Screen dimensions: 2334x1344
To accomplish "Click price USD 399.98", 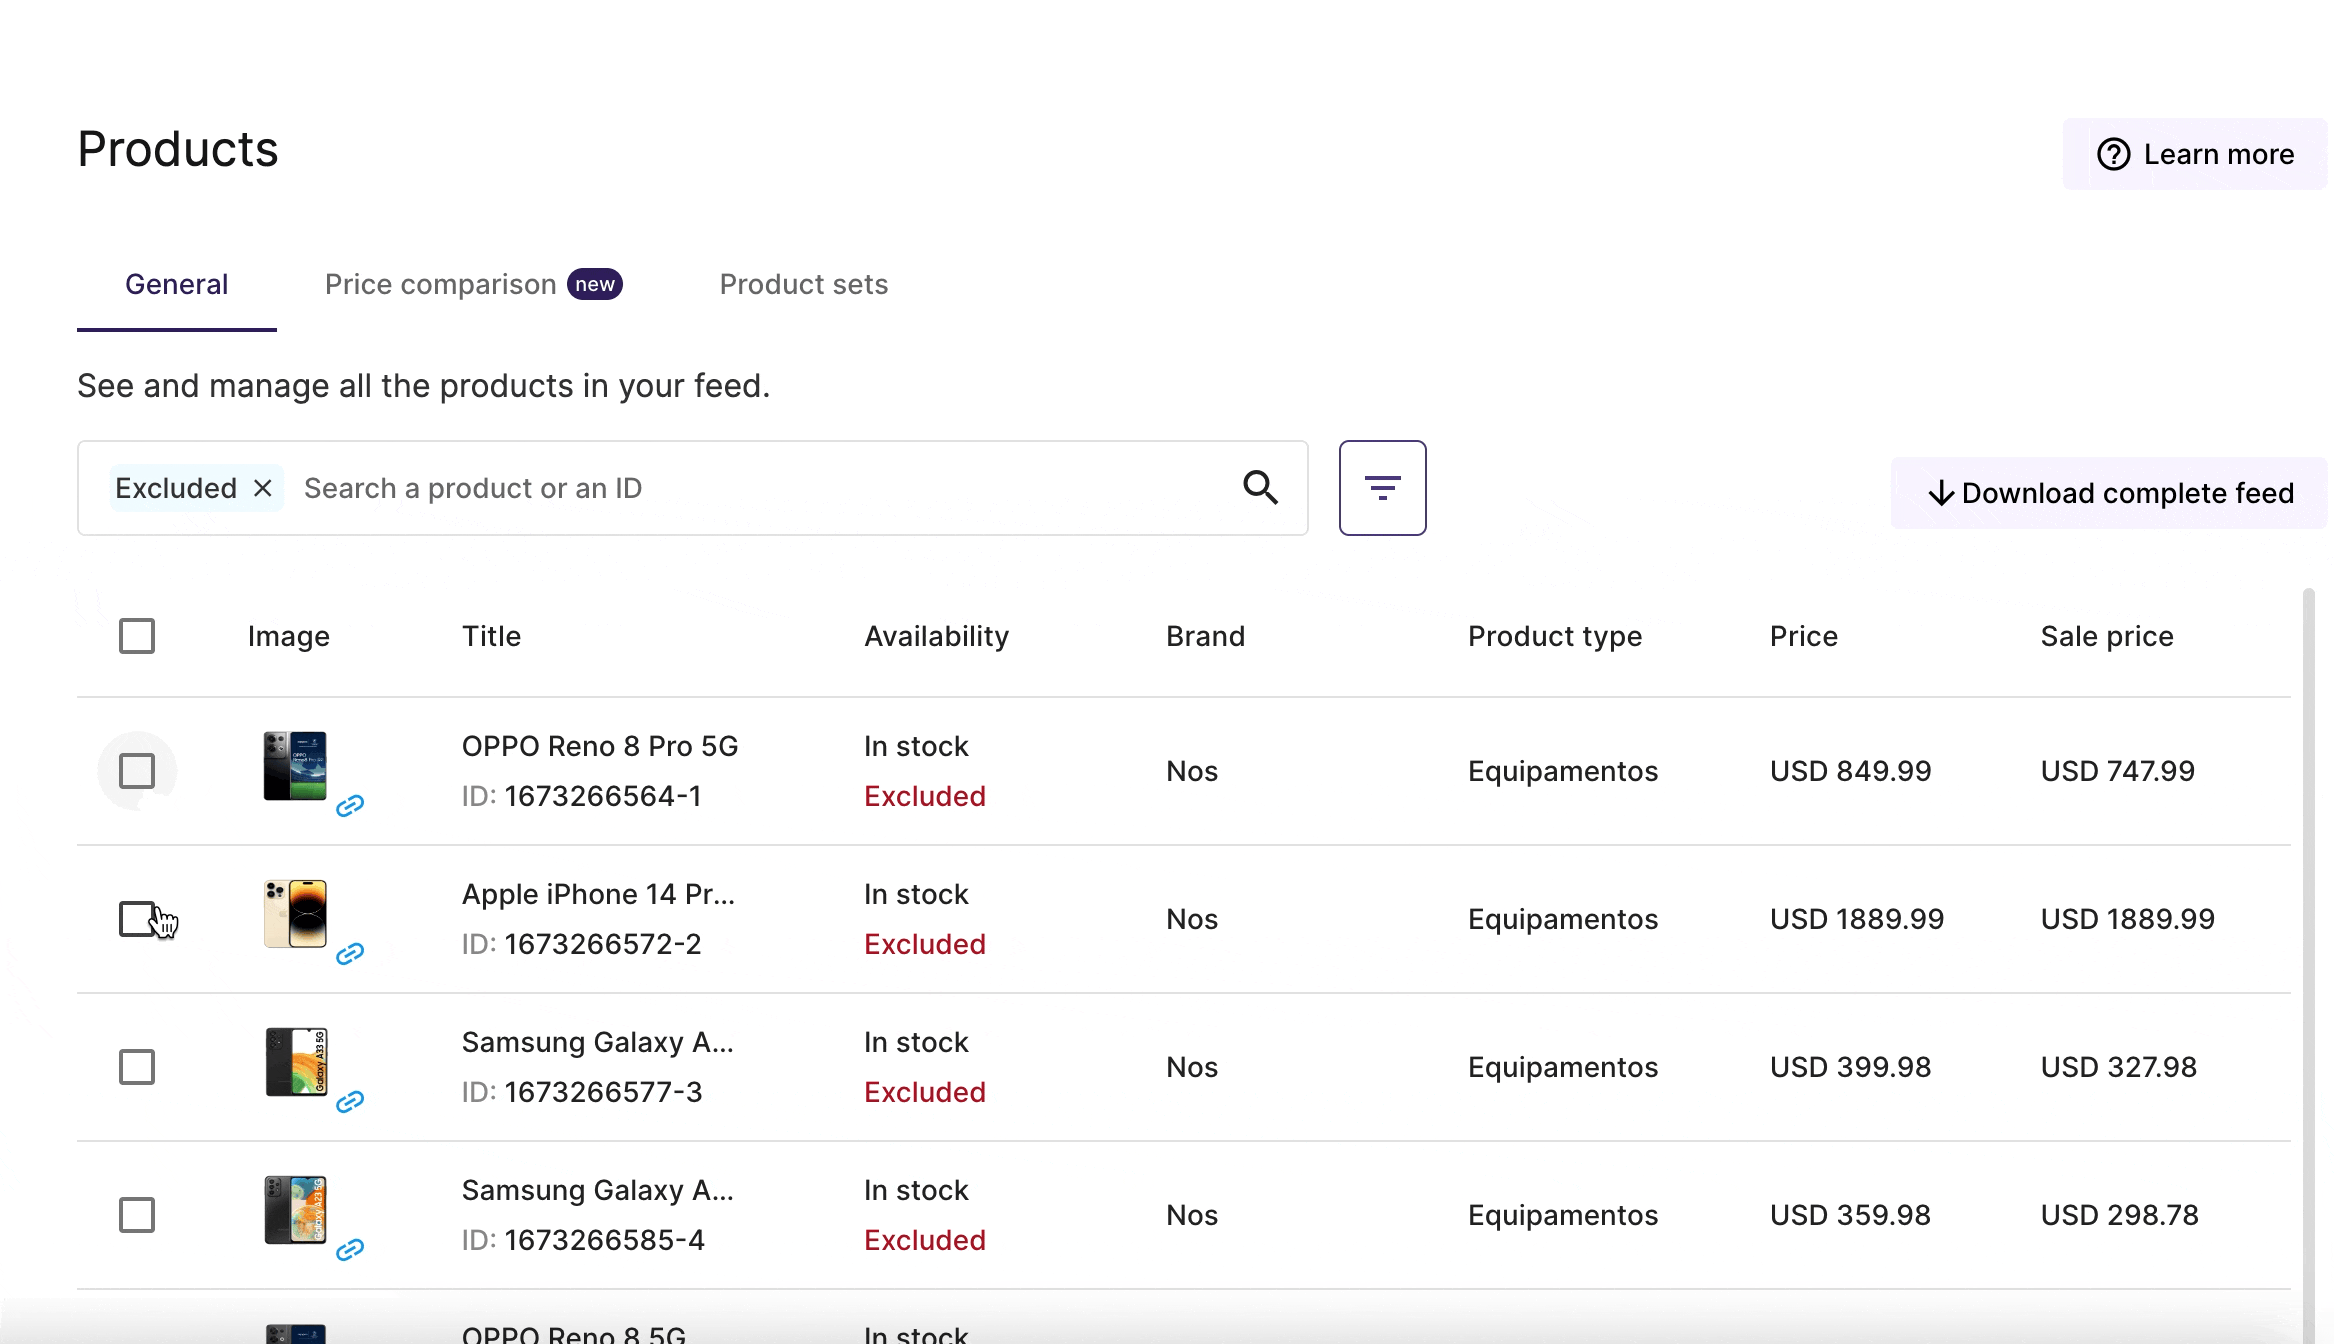I will [x=1850, y=1067].
